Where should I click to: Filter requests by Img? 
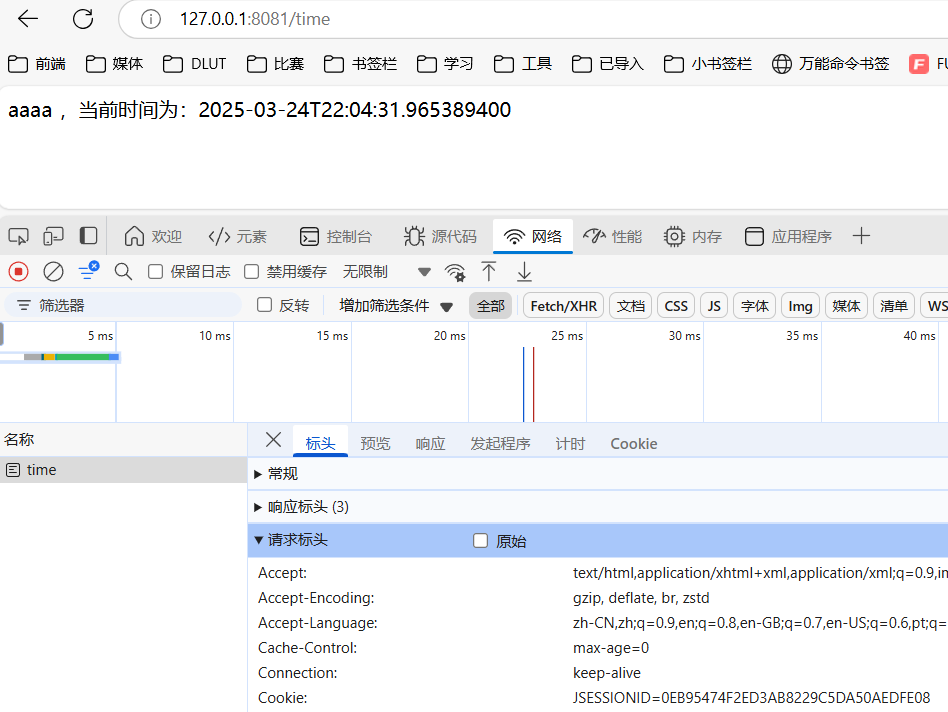(800, 306)
